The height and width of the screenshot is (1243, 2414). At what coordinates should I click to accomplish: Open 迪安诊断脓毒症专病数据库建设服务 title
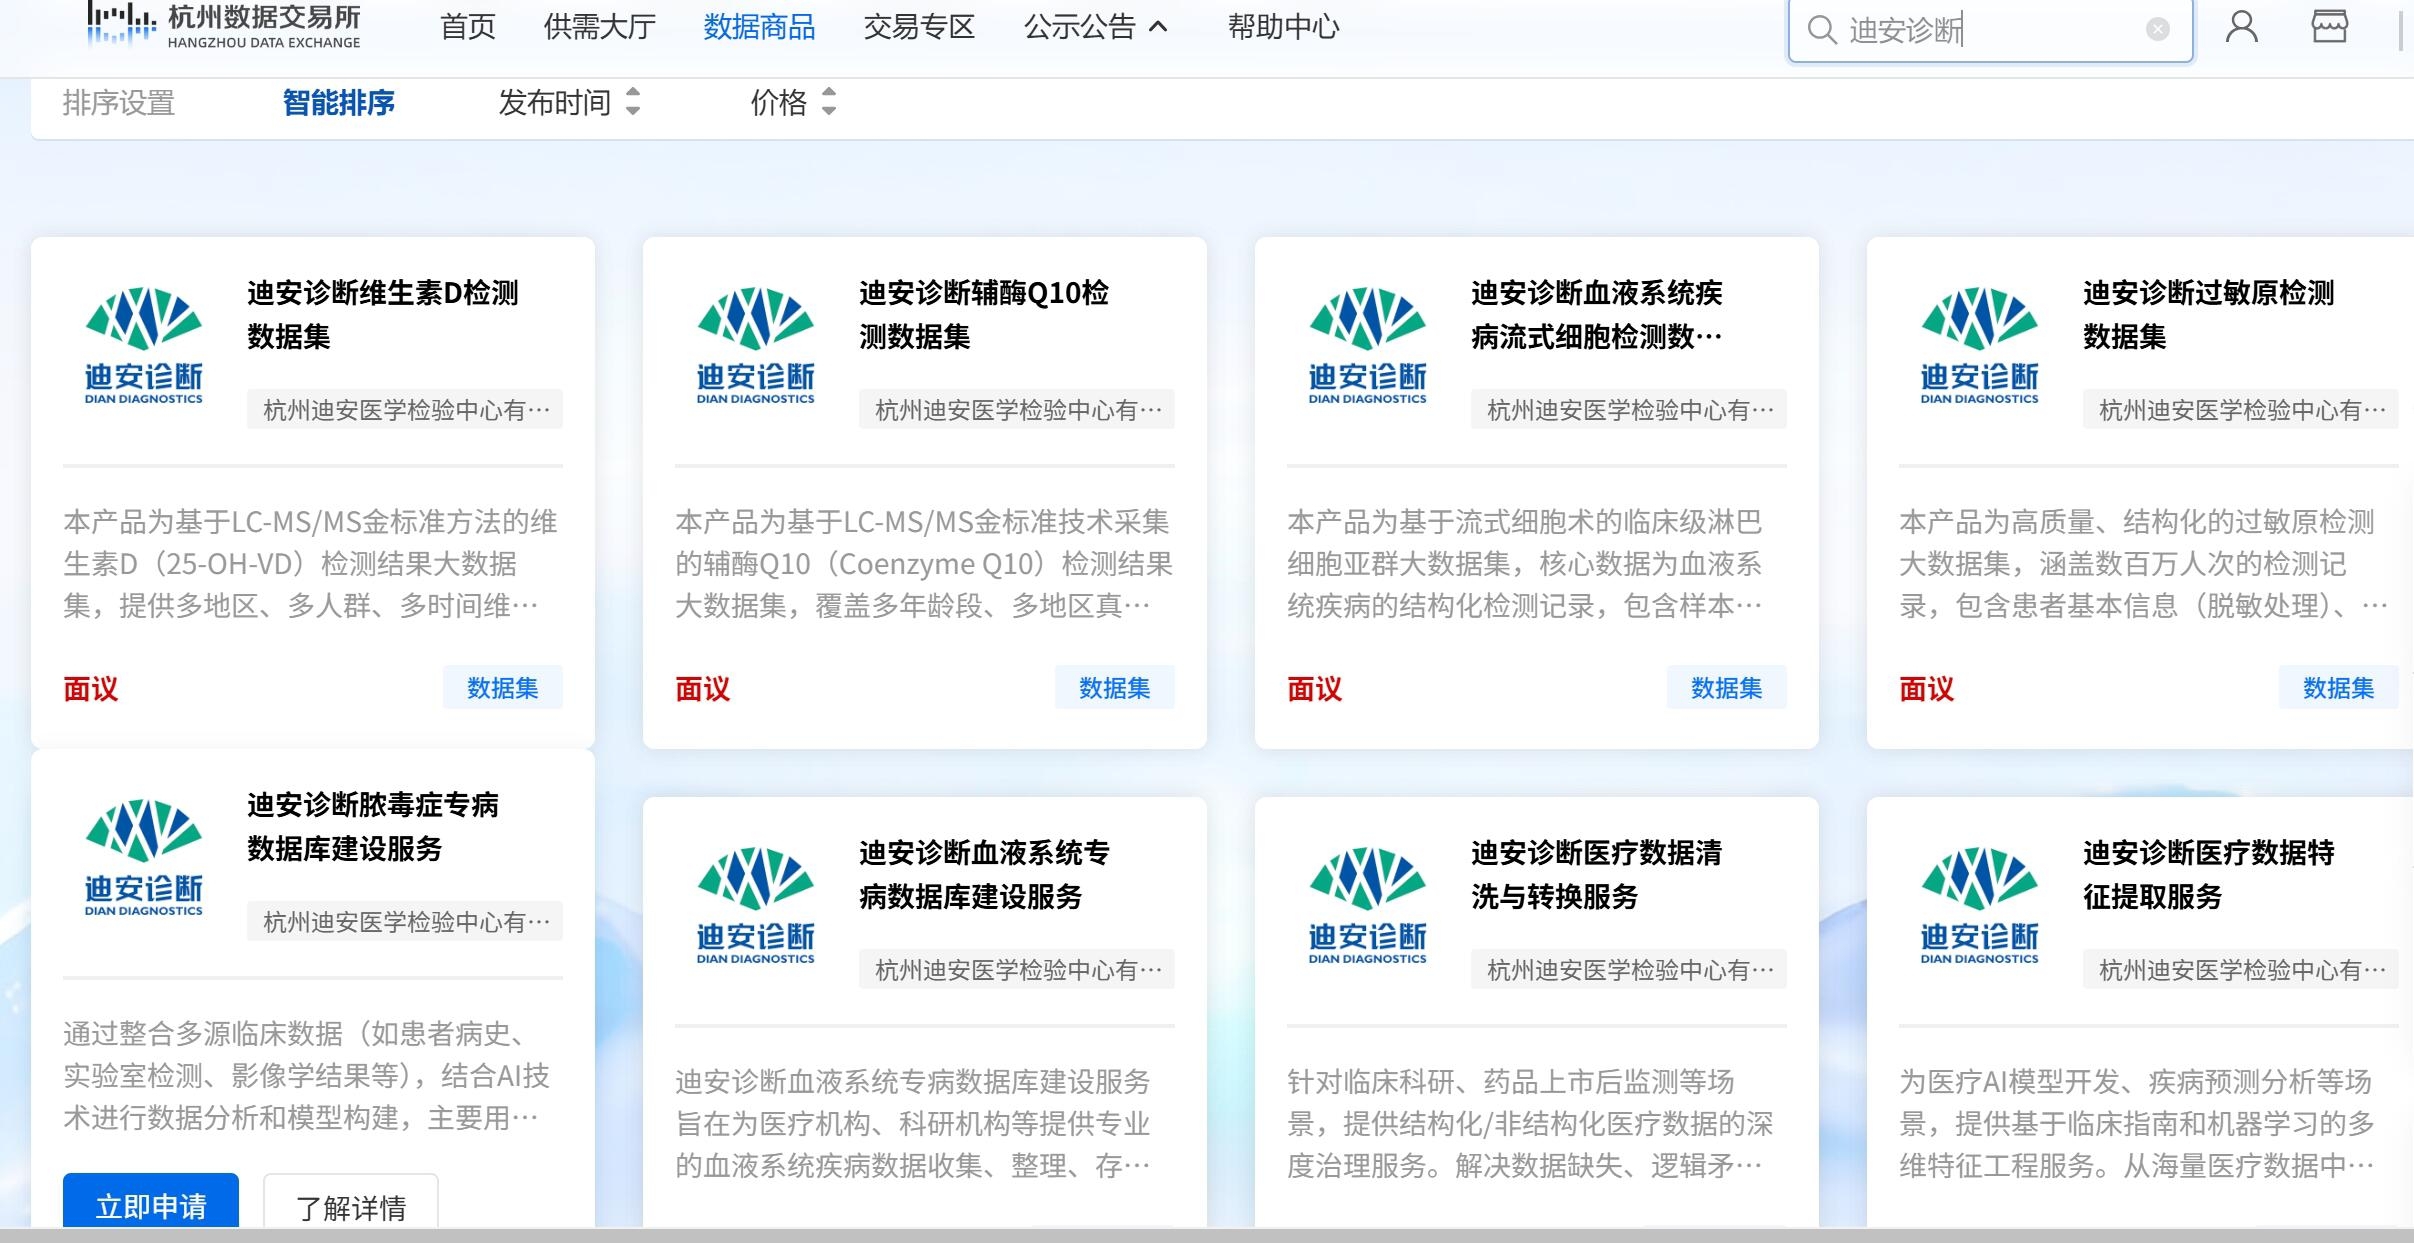tap(373, 826)
